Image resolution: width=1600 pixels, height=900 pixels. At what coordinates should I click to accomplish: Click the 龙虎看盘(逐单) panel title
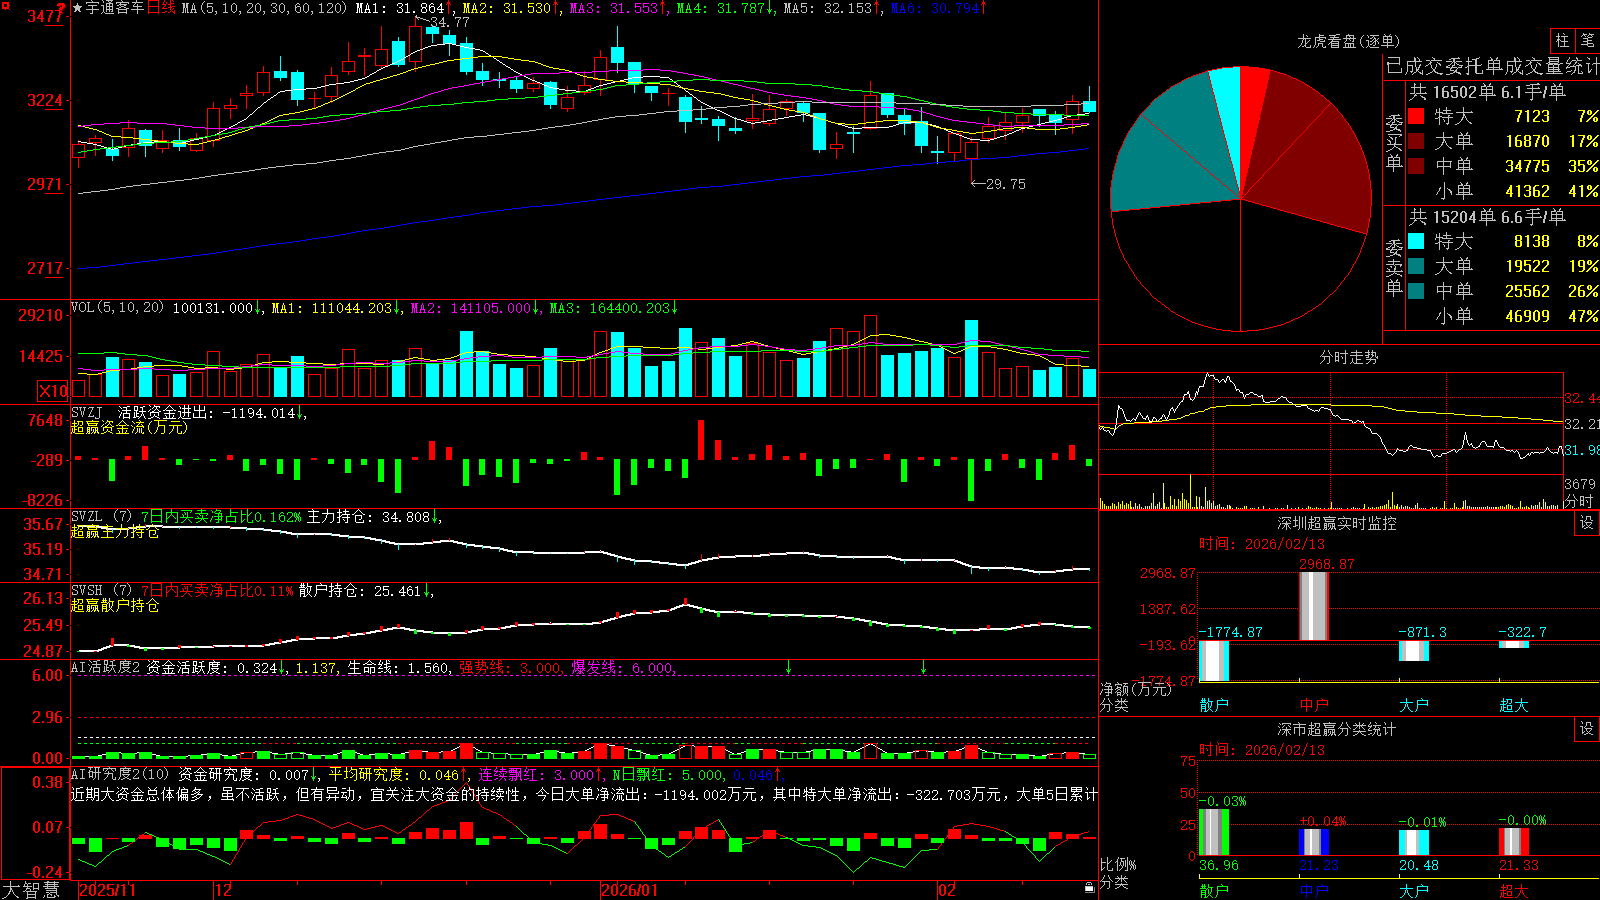coord(1348,41)
